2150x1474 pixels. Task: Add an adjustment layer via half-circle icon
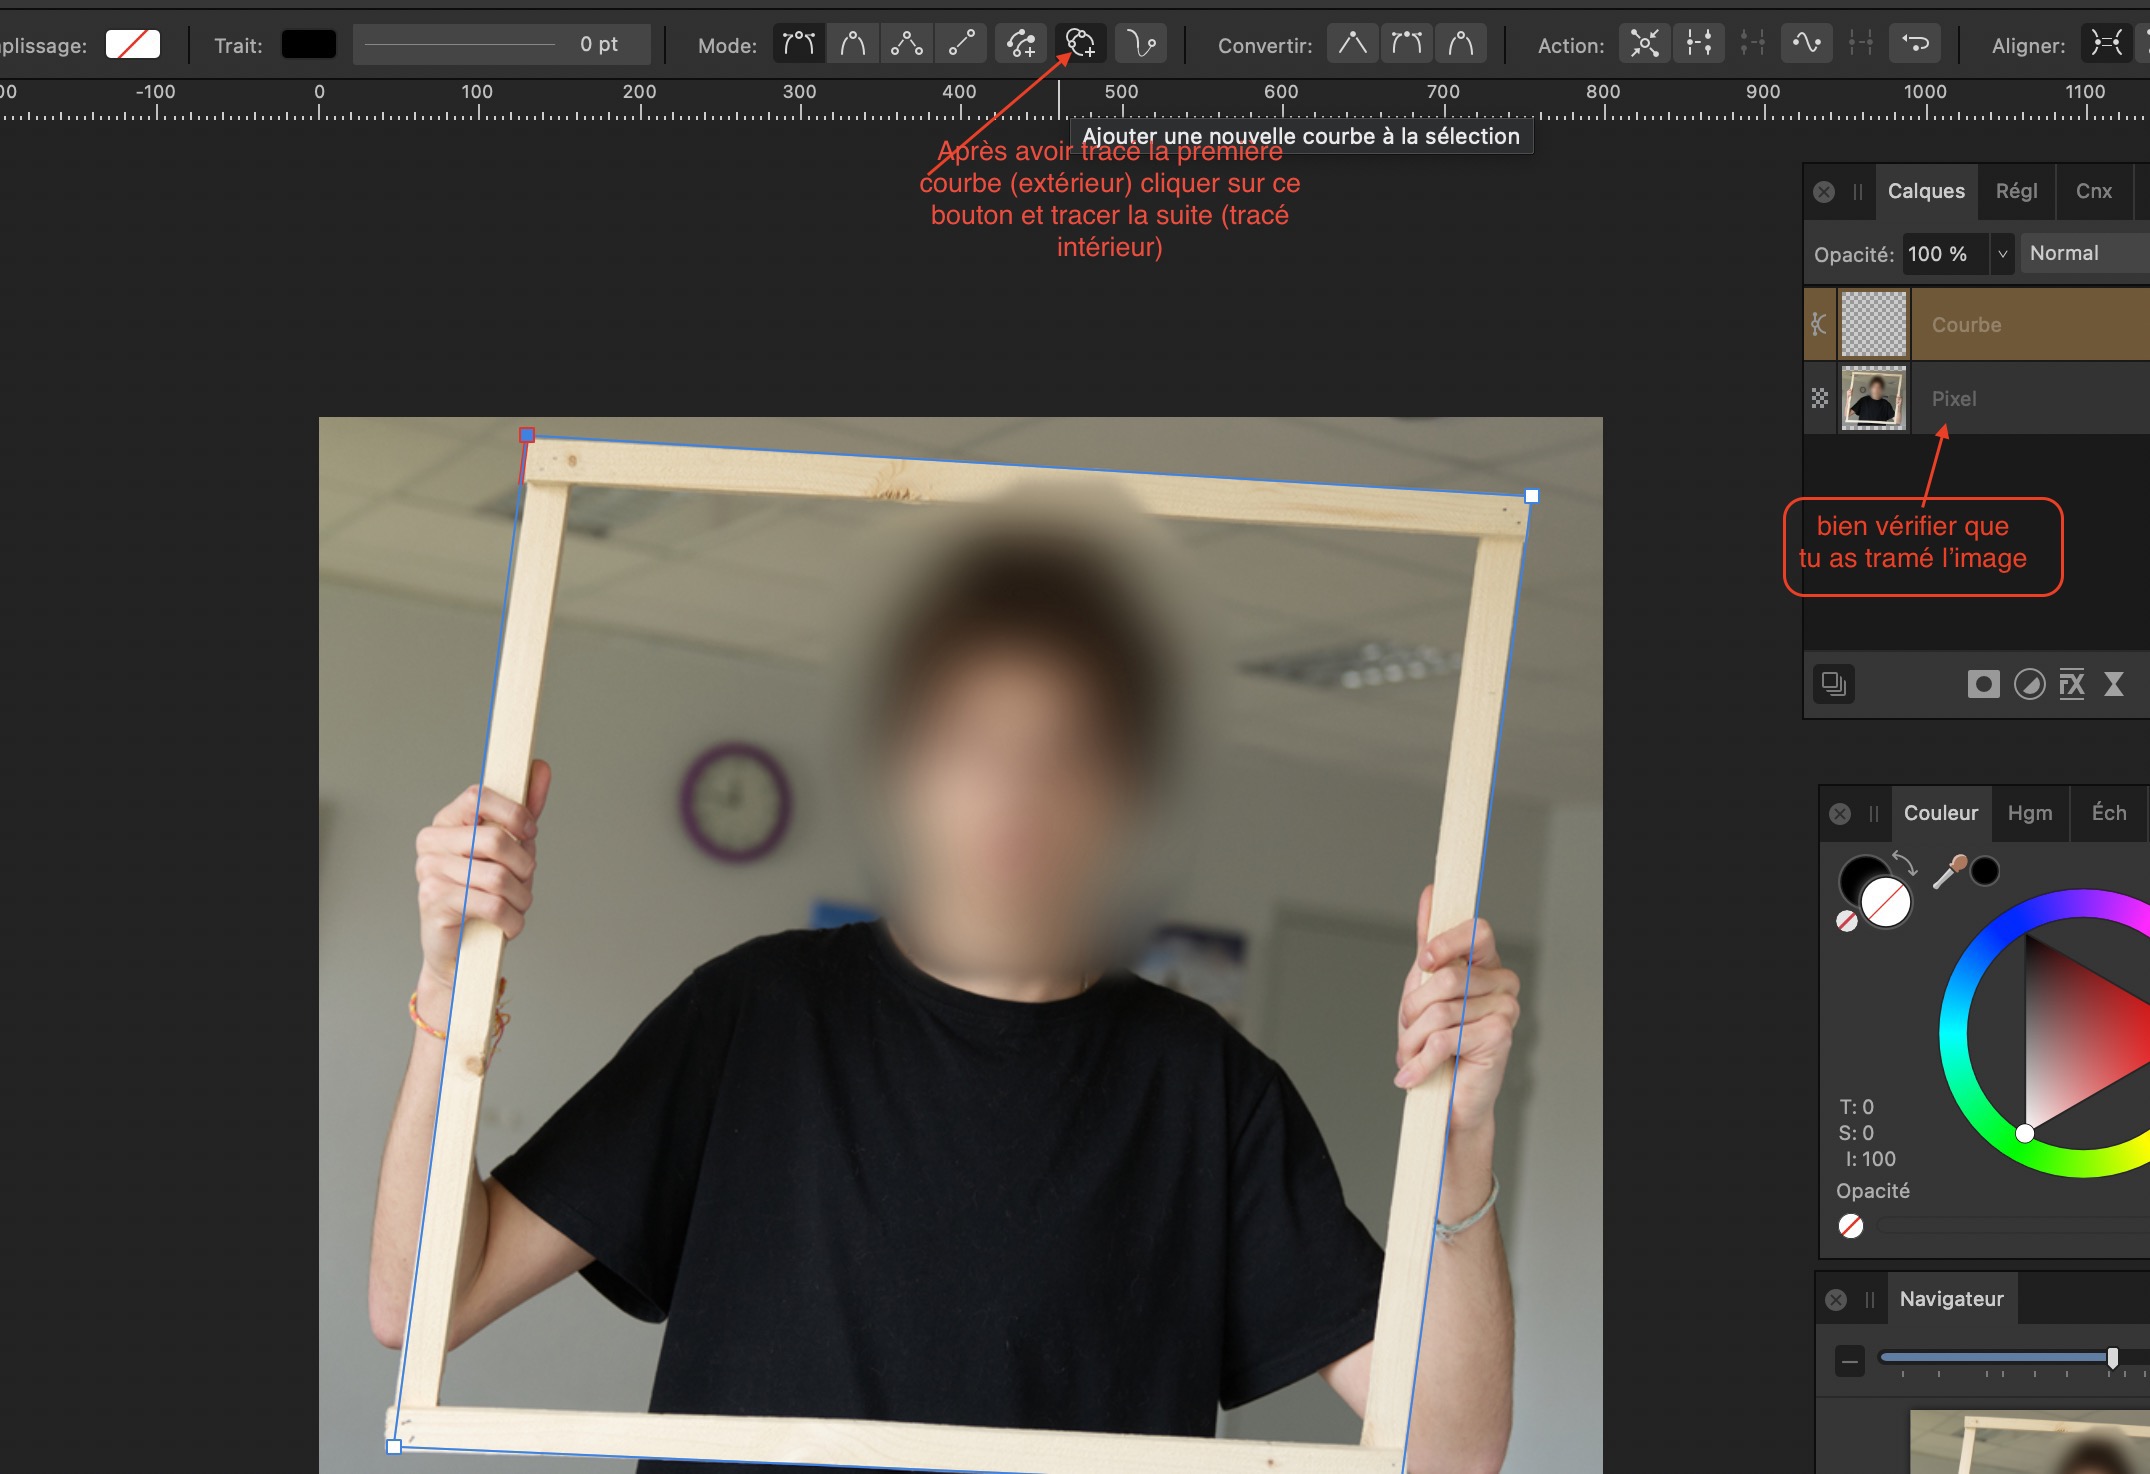[x=2029, y=684]
